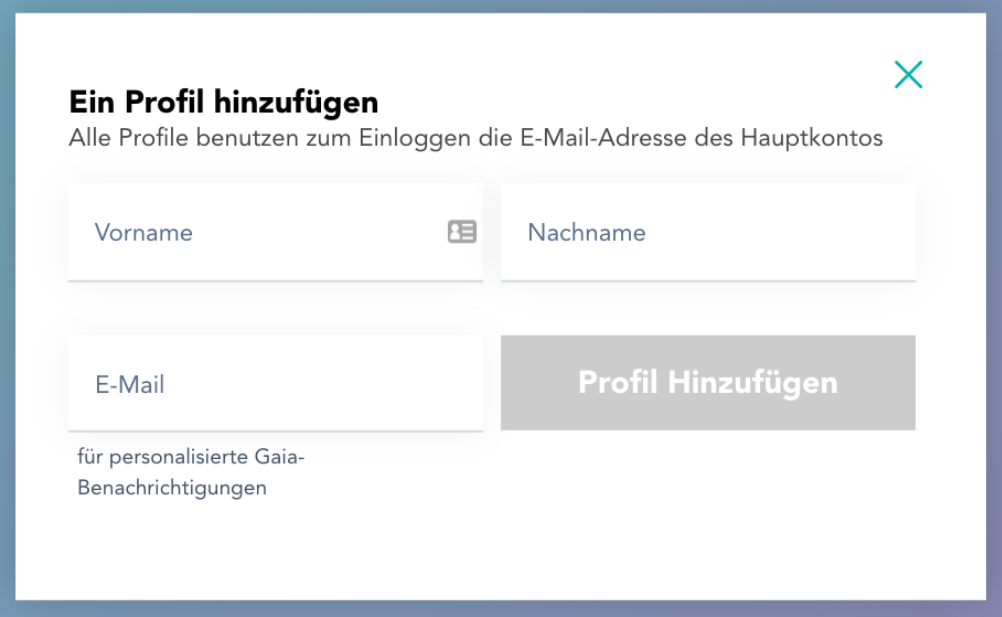The height and width of the screenshot is (617, 1002).
Task: Click the subtitle about the Hauptkonto E-Mail-Adresse
Action: tap(475, 138)
